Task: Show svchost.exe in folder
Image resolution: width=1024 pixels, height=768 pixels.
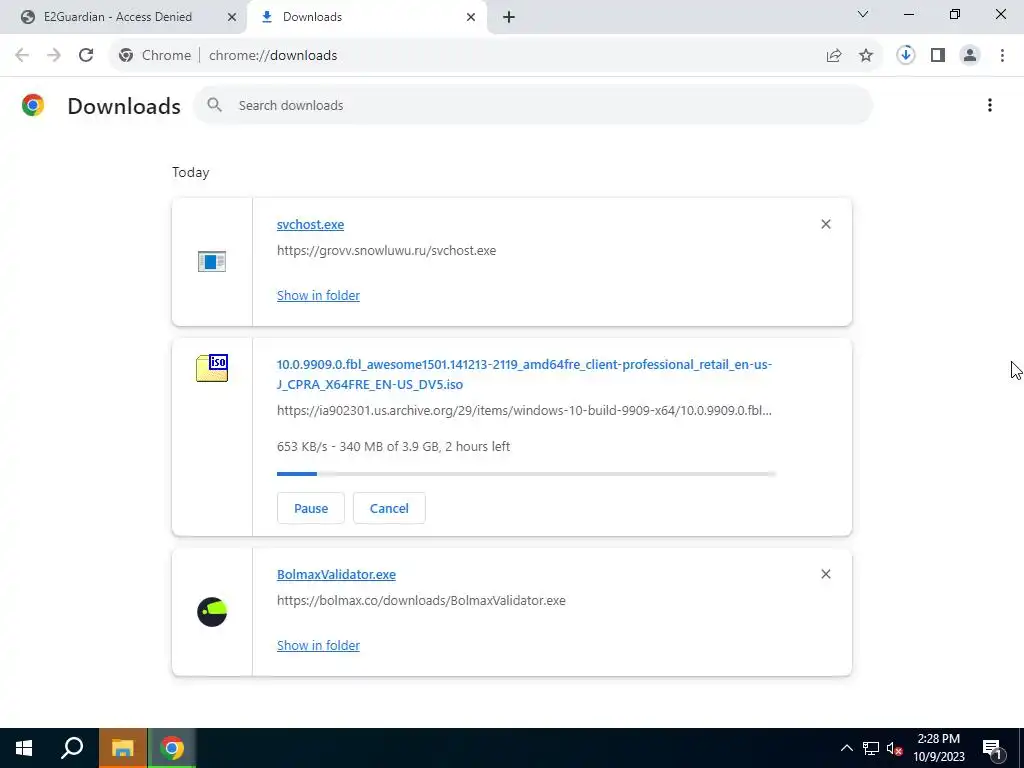Action: (x=318, y=295)
